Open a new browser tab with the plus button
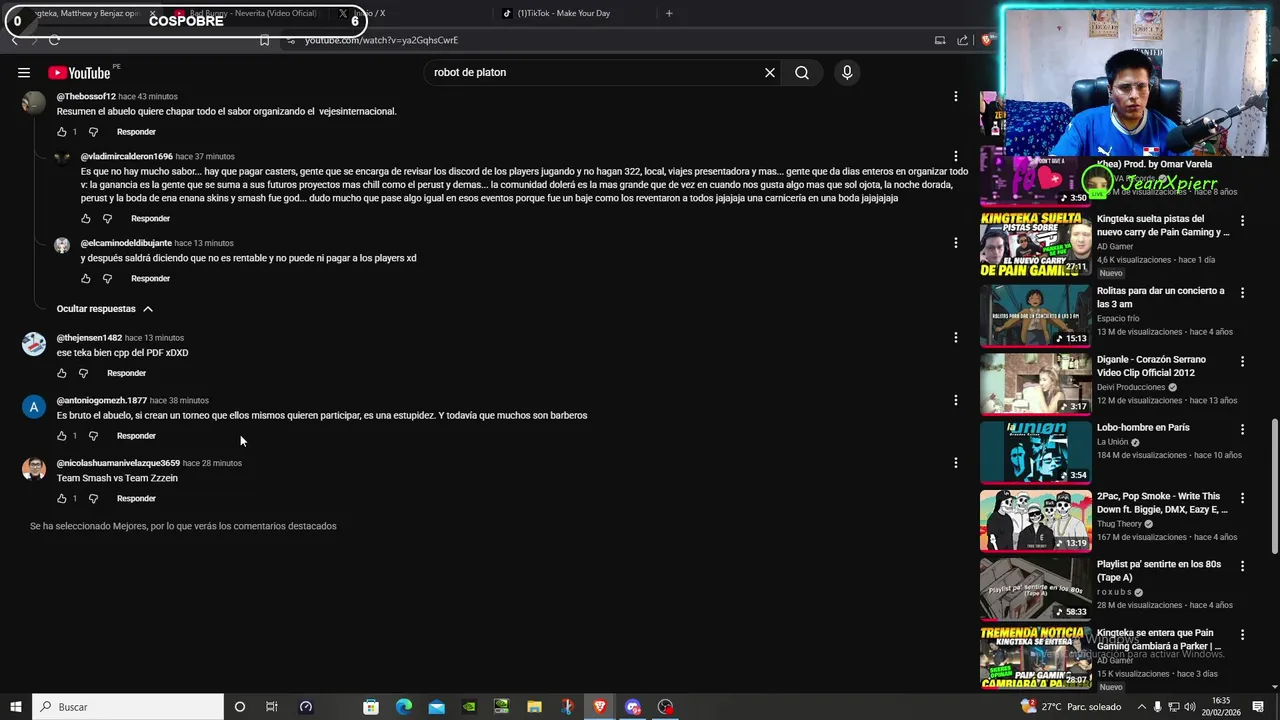The height and width of the screenshot is (720, 1280). click(669, 13)
